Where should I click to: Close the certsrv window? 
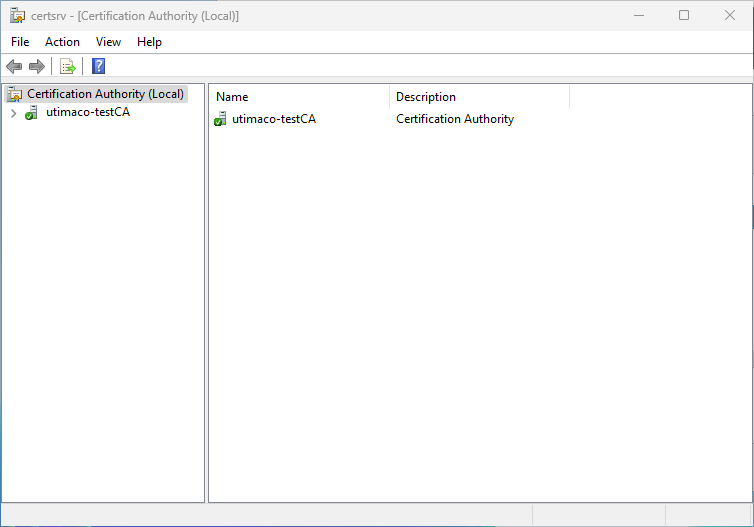click(x=729, y=15)
